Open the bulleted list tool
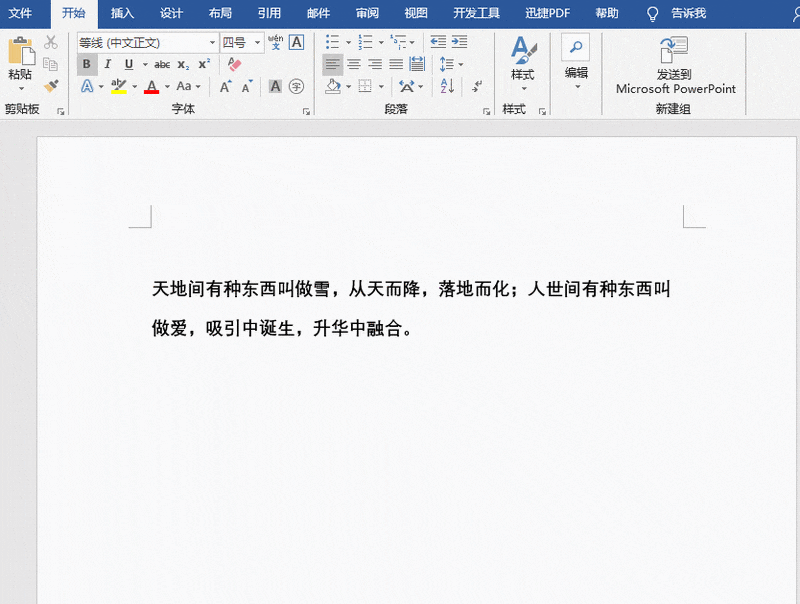 click(333, 41)
